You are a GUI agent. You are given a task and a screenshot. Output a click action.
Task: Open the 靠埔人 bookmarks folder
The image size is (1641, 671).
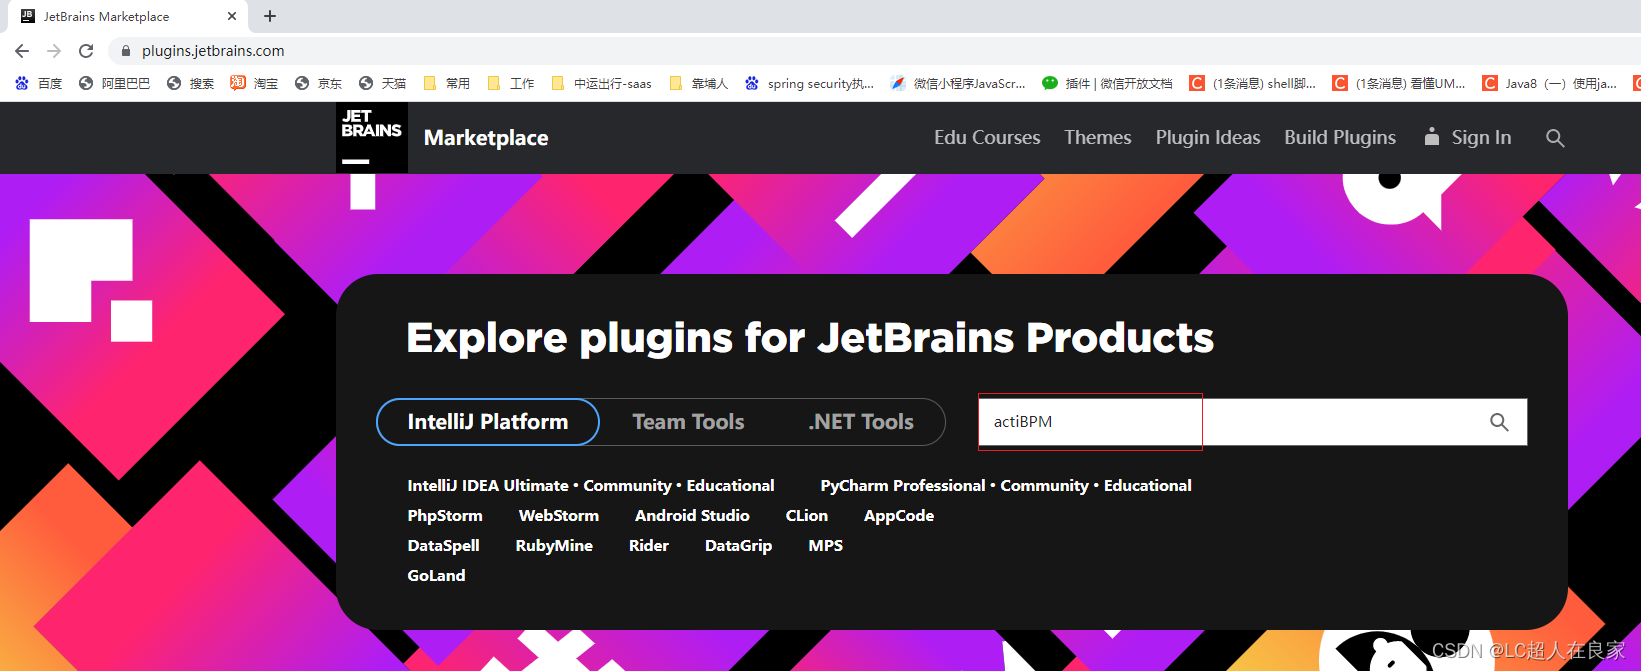click(x=698, y=84)
